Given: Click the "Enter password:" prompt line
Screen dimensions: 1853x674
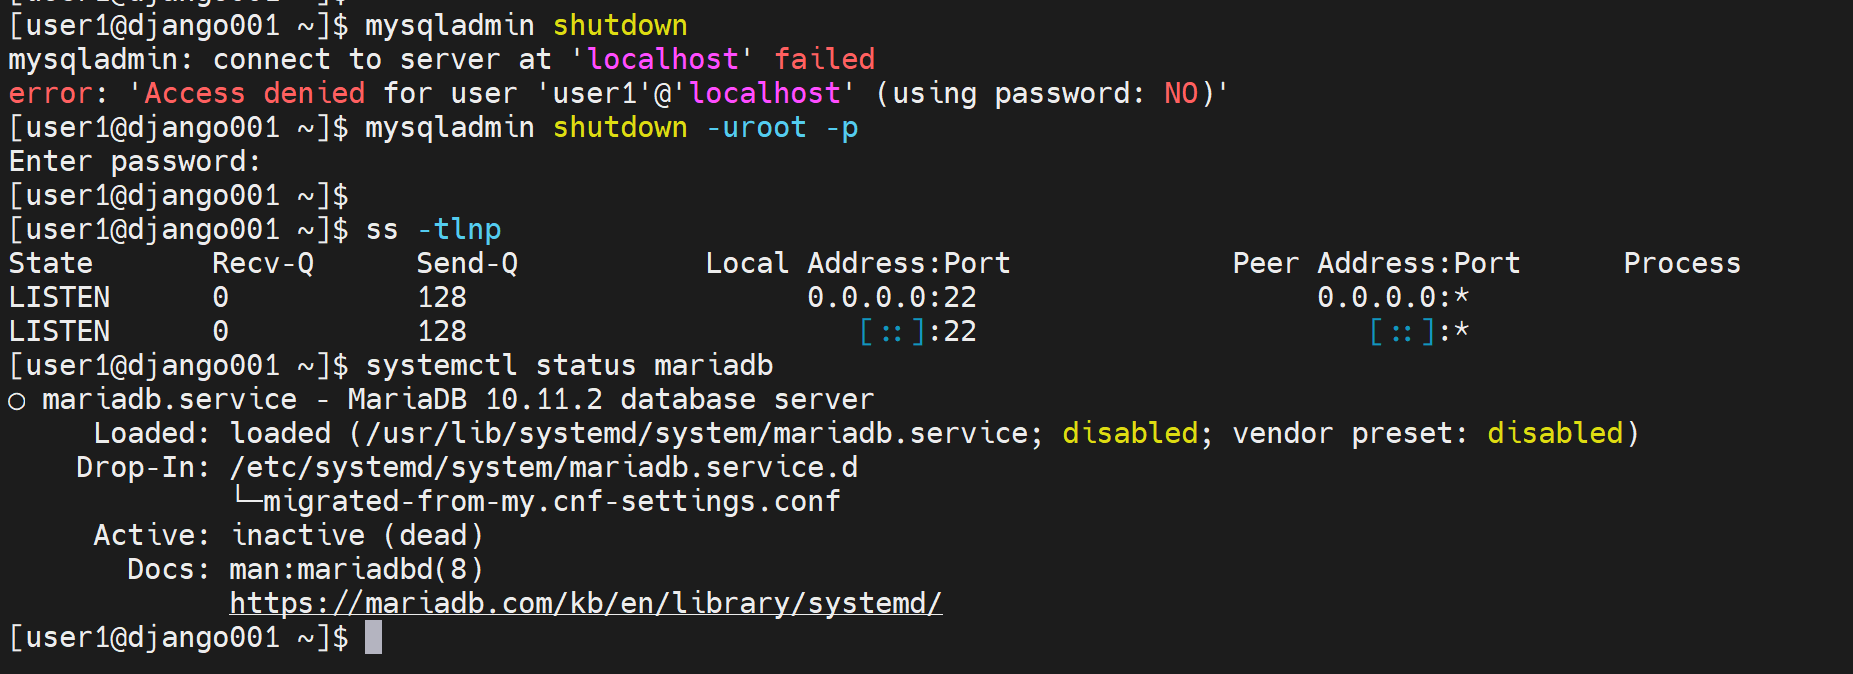Looking at the screenshot, I should coord(135,162).
